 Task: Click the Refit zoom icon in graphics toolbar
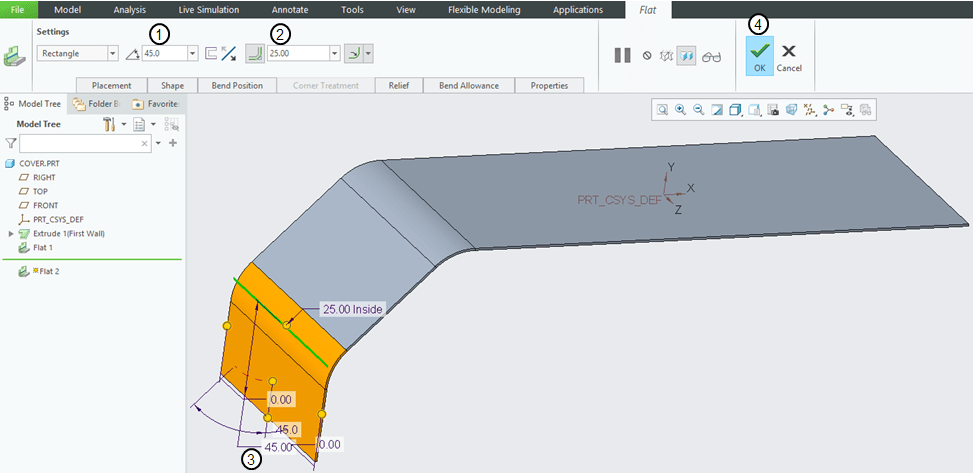(662, 110)
